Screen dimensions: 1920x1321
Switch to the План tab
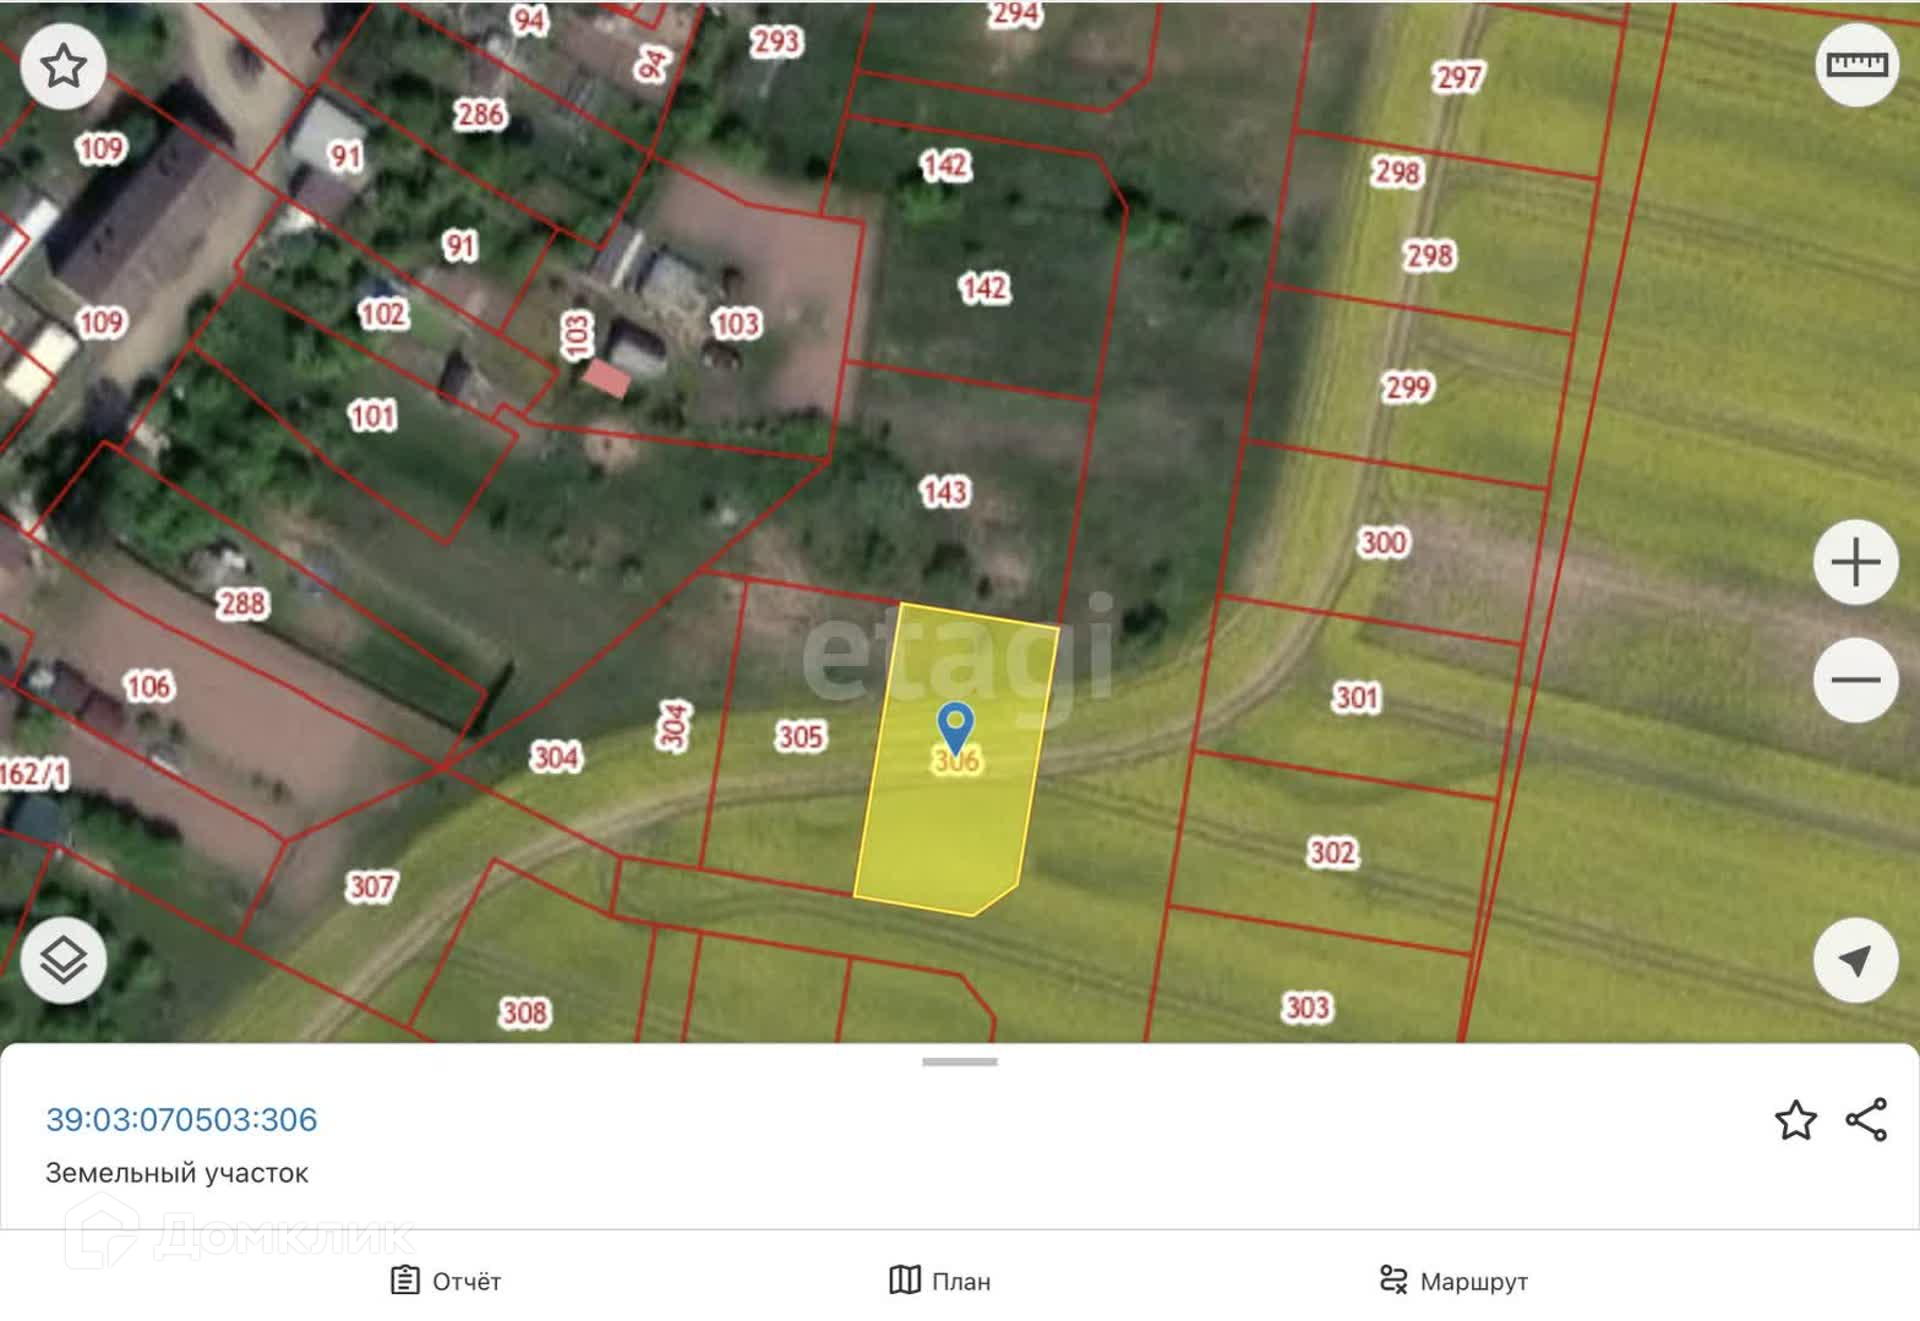pyautogui.click(x=940, y=1281)
